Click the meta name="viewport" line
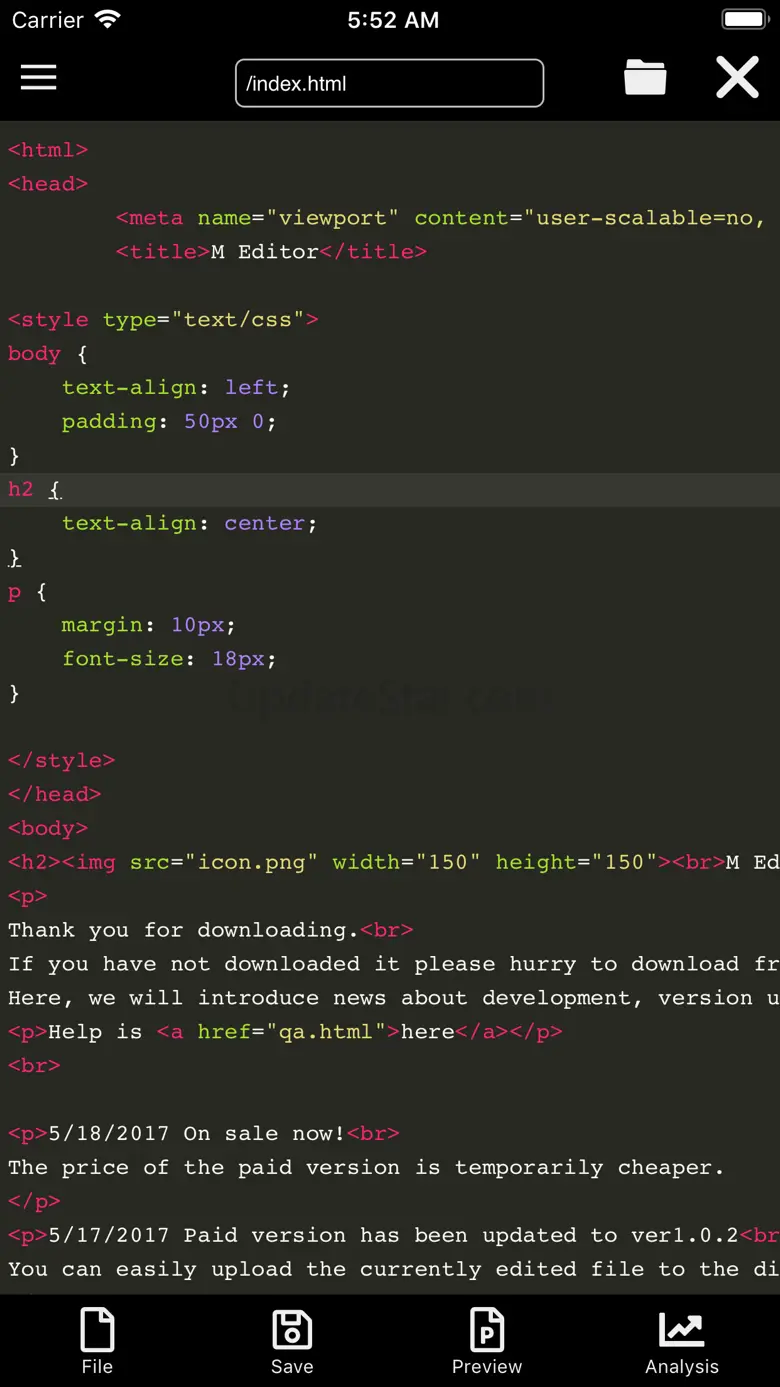This screenshot has width=780, height=1387. click(441, 218)
